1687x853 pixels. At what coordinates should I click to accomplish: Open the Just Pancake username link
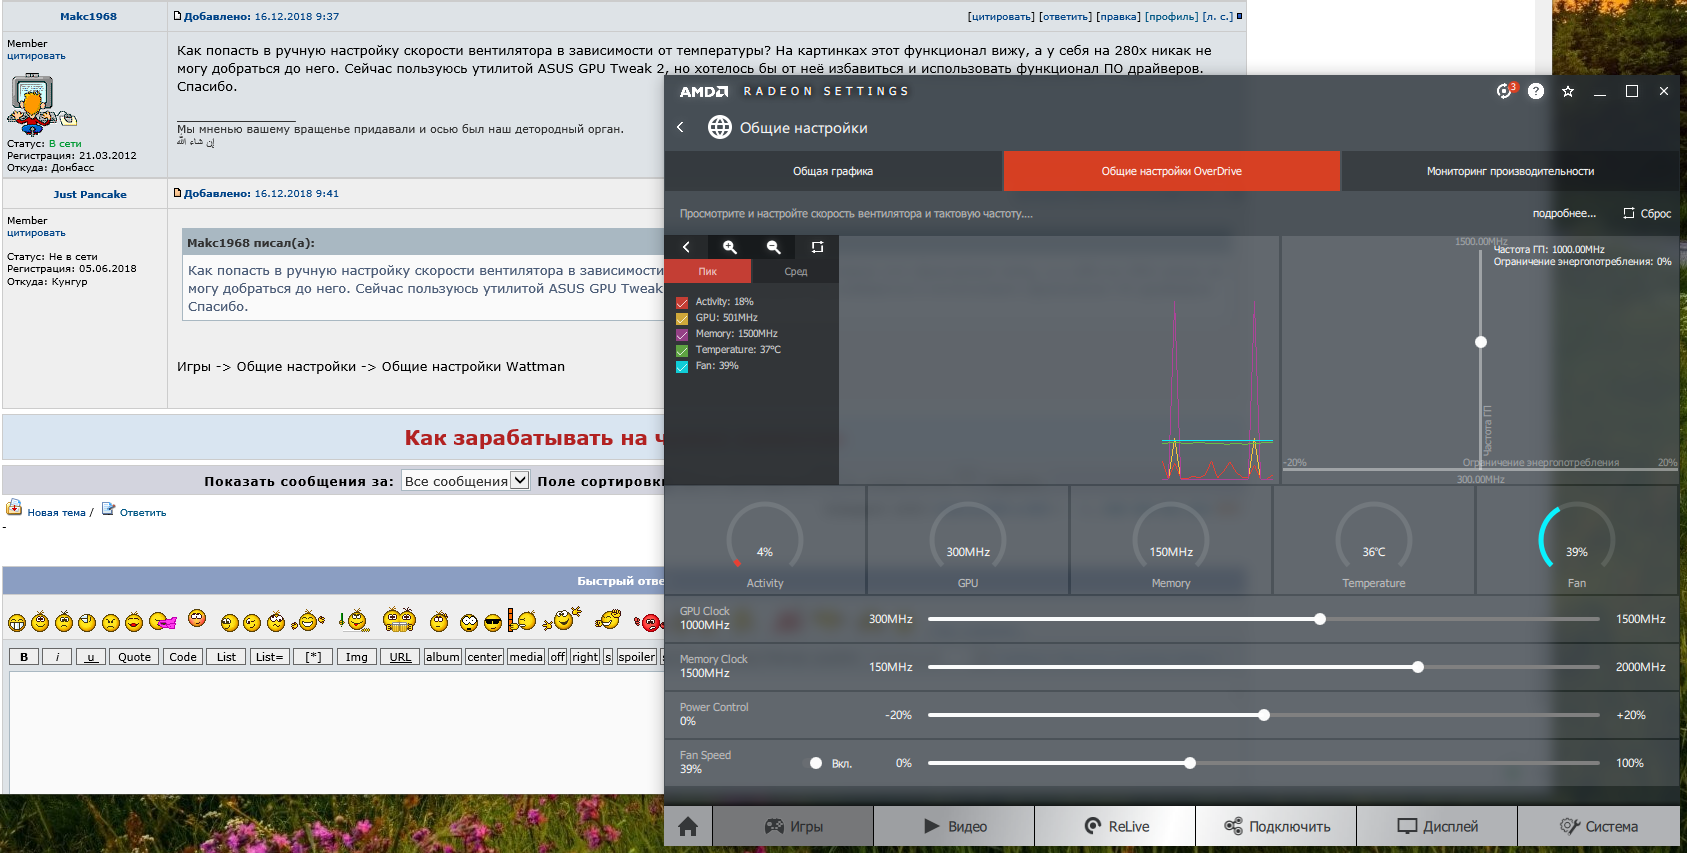90,194
